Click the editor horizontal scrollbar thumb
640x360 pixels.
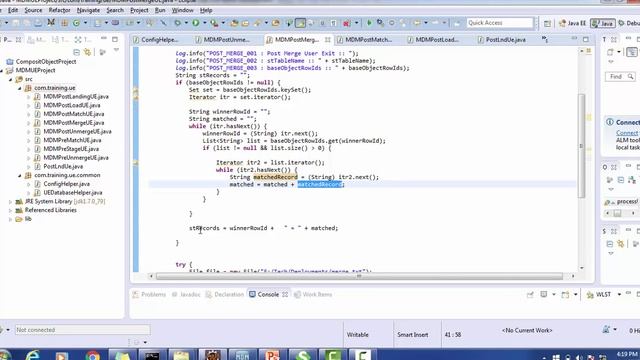click(359, 276)
